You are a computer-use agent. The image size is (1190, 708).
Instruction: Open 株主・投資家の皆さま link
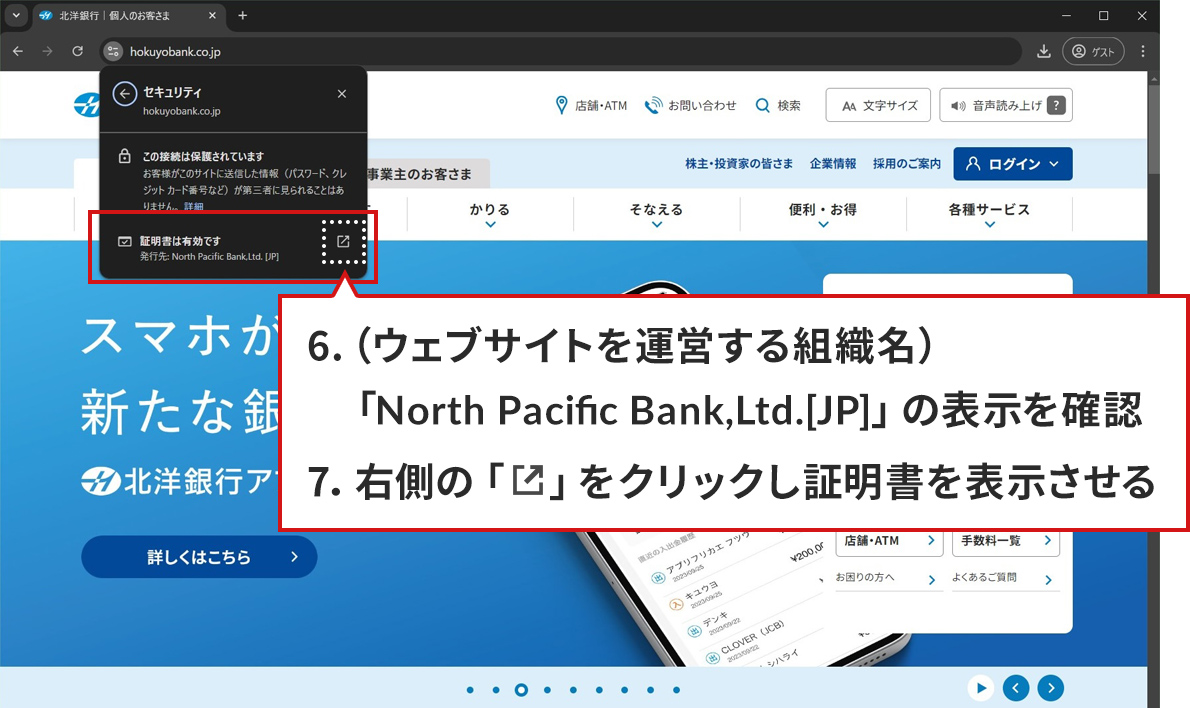click(x=738, y=163)
